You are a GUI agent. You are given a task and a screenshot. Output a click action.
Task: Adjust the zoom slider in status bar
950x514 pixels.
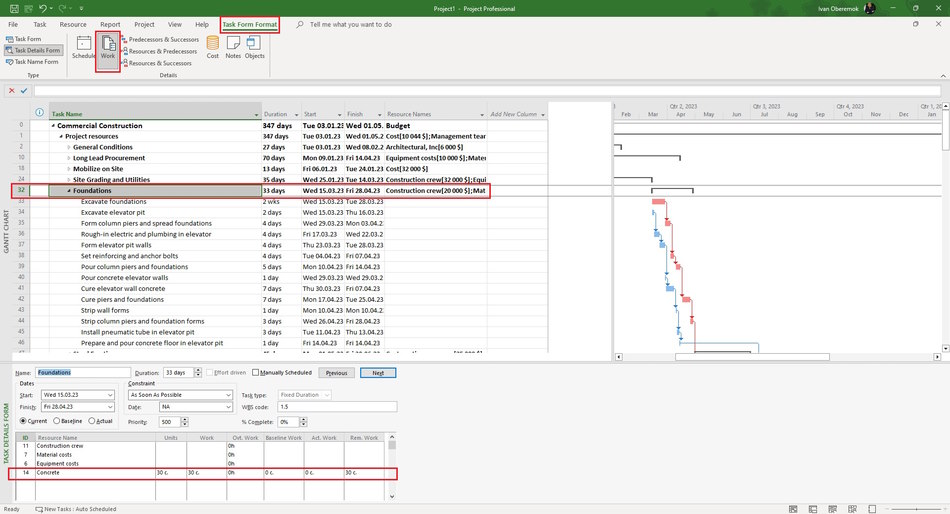tap(917, 509)
